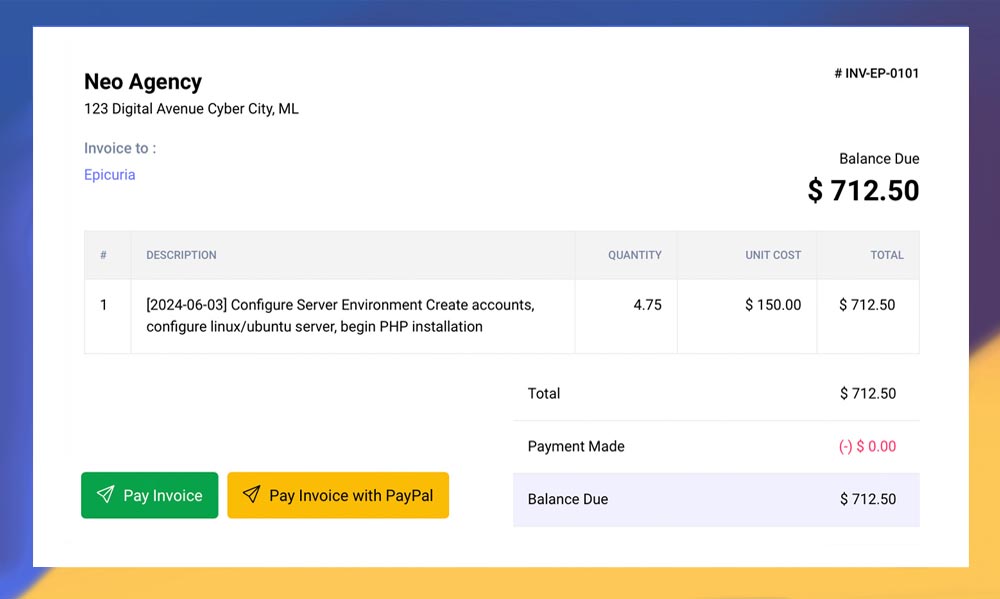Click the TOTAL column header
Viewport: 1000px width, 599px height.
886,255
